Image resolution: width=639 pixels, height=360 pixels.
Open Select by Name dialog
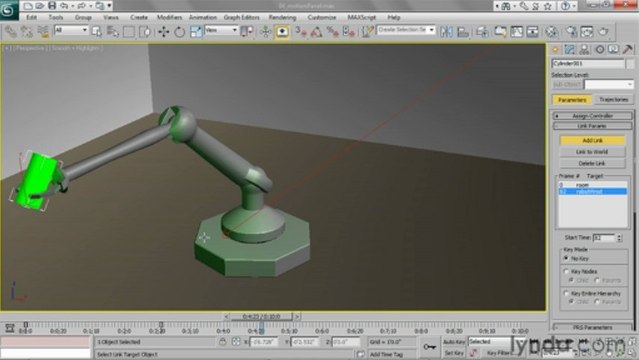pos(112,31)
